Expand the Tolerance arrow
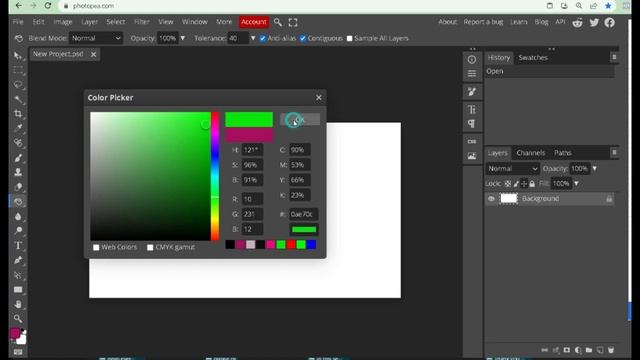The height and width of the screenshot is (360, 640). (253, 38)
